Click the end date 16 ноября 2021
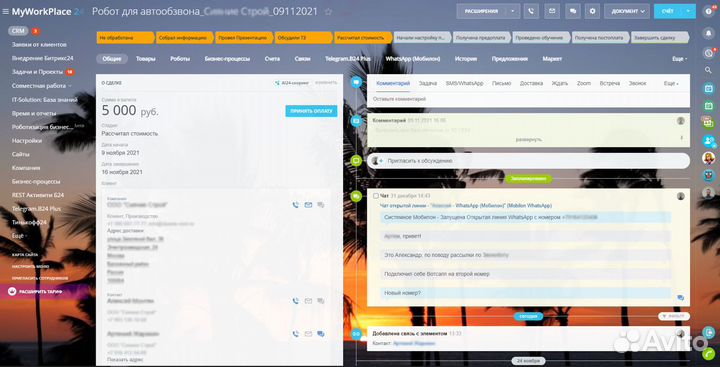 122,172
